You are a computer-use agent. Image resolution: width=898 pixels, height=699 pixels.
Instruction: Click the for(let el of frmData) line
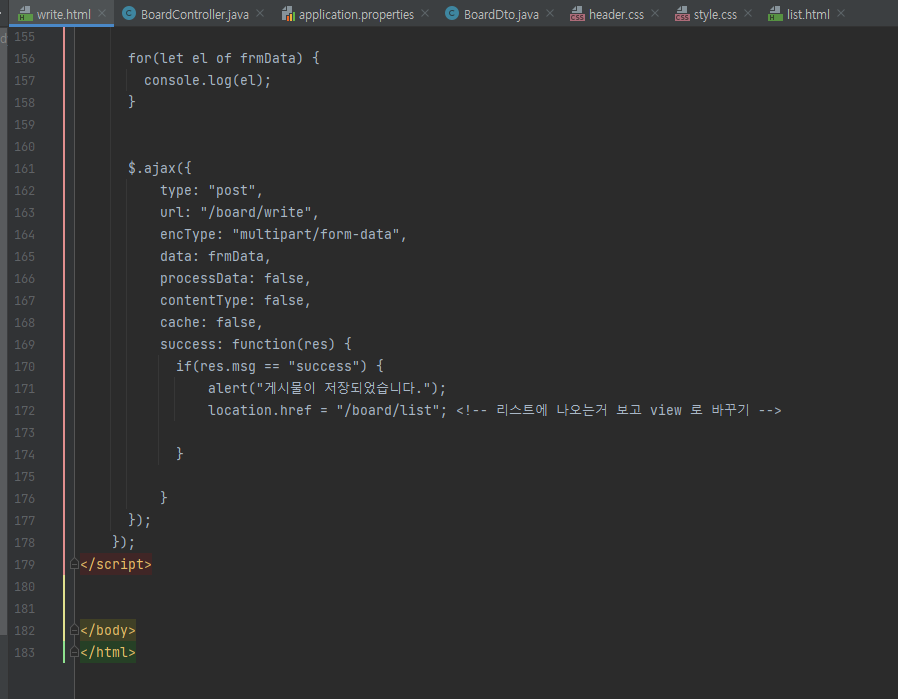[223, 58]
